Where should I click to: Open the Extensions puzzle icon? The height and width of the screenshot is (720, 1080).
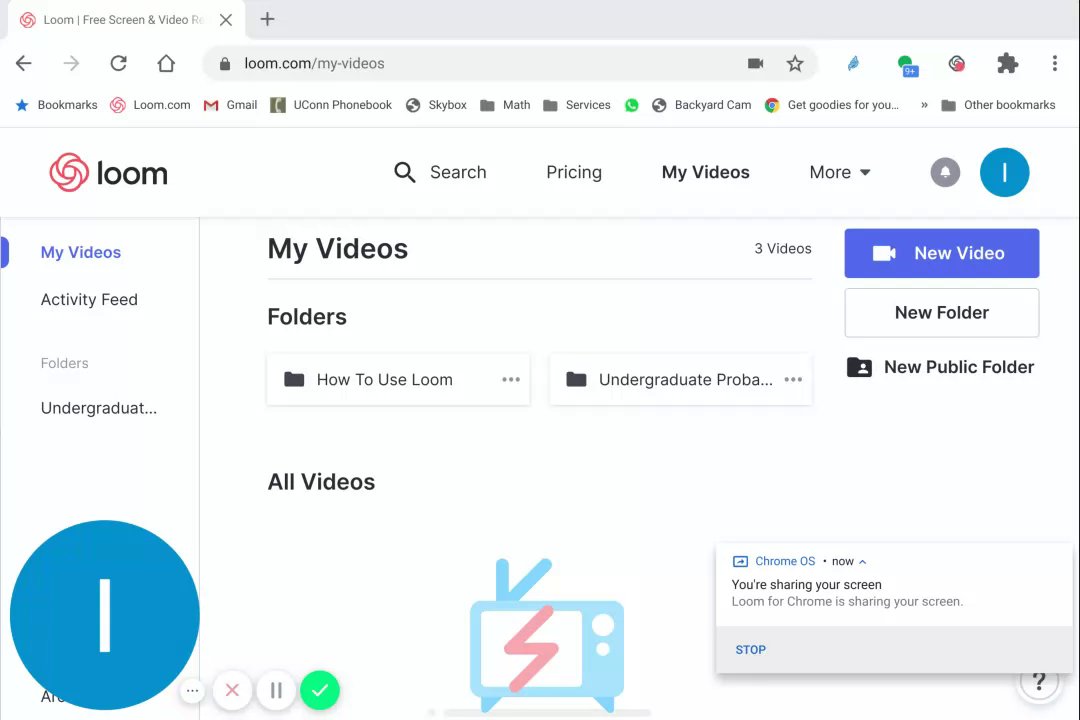click(x=1008, y=63)
